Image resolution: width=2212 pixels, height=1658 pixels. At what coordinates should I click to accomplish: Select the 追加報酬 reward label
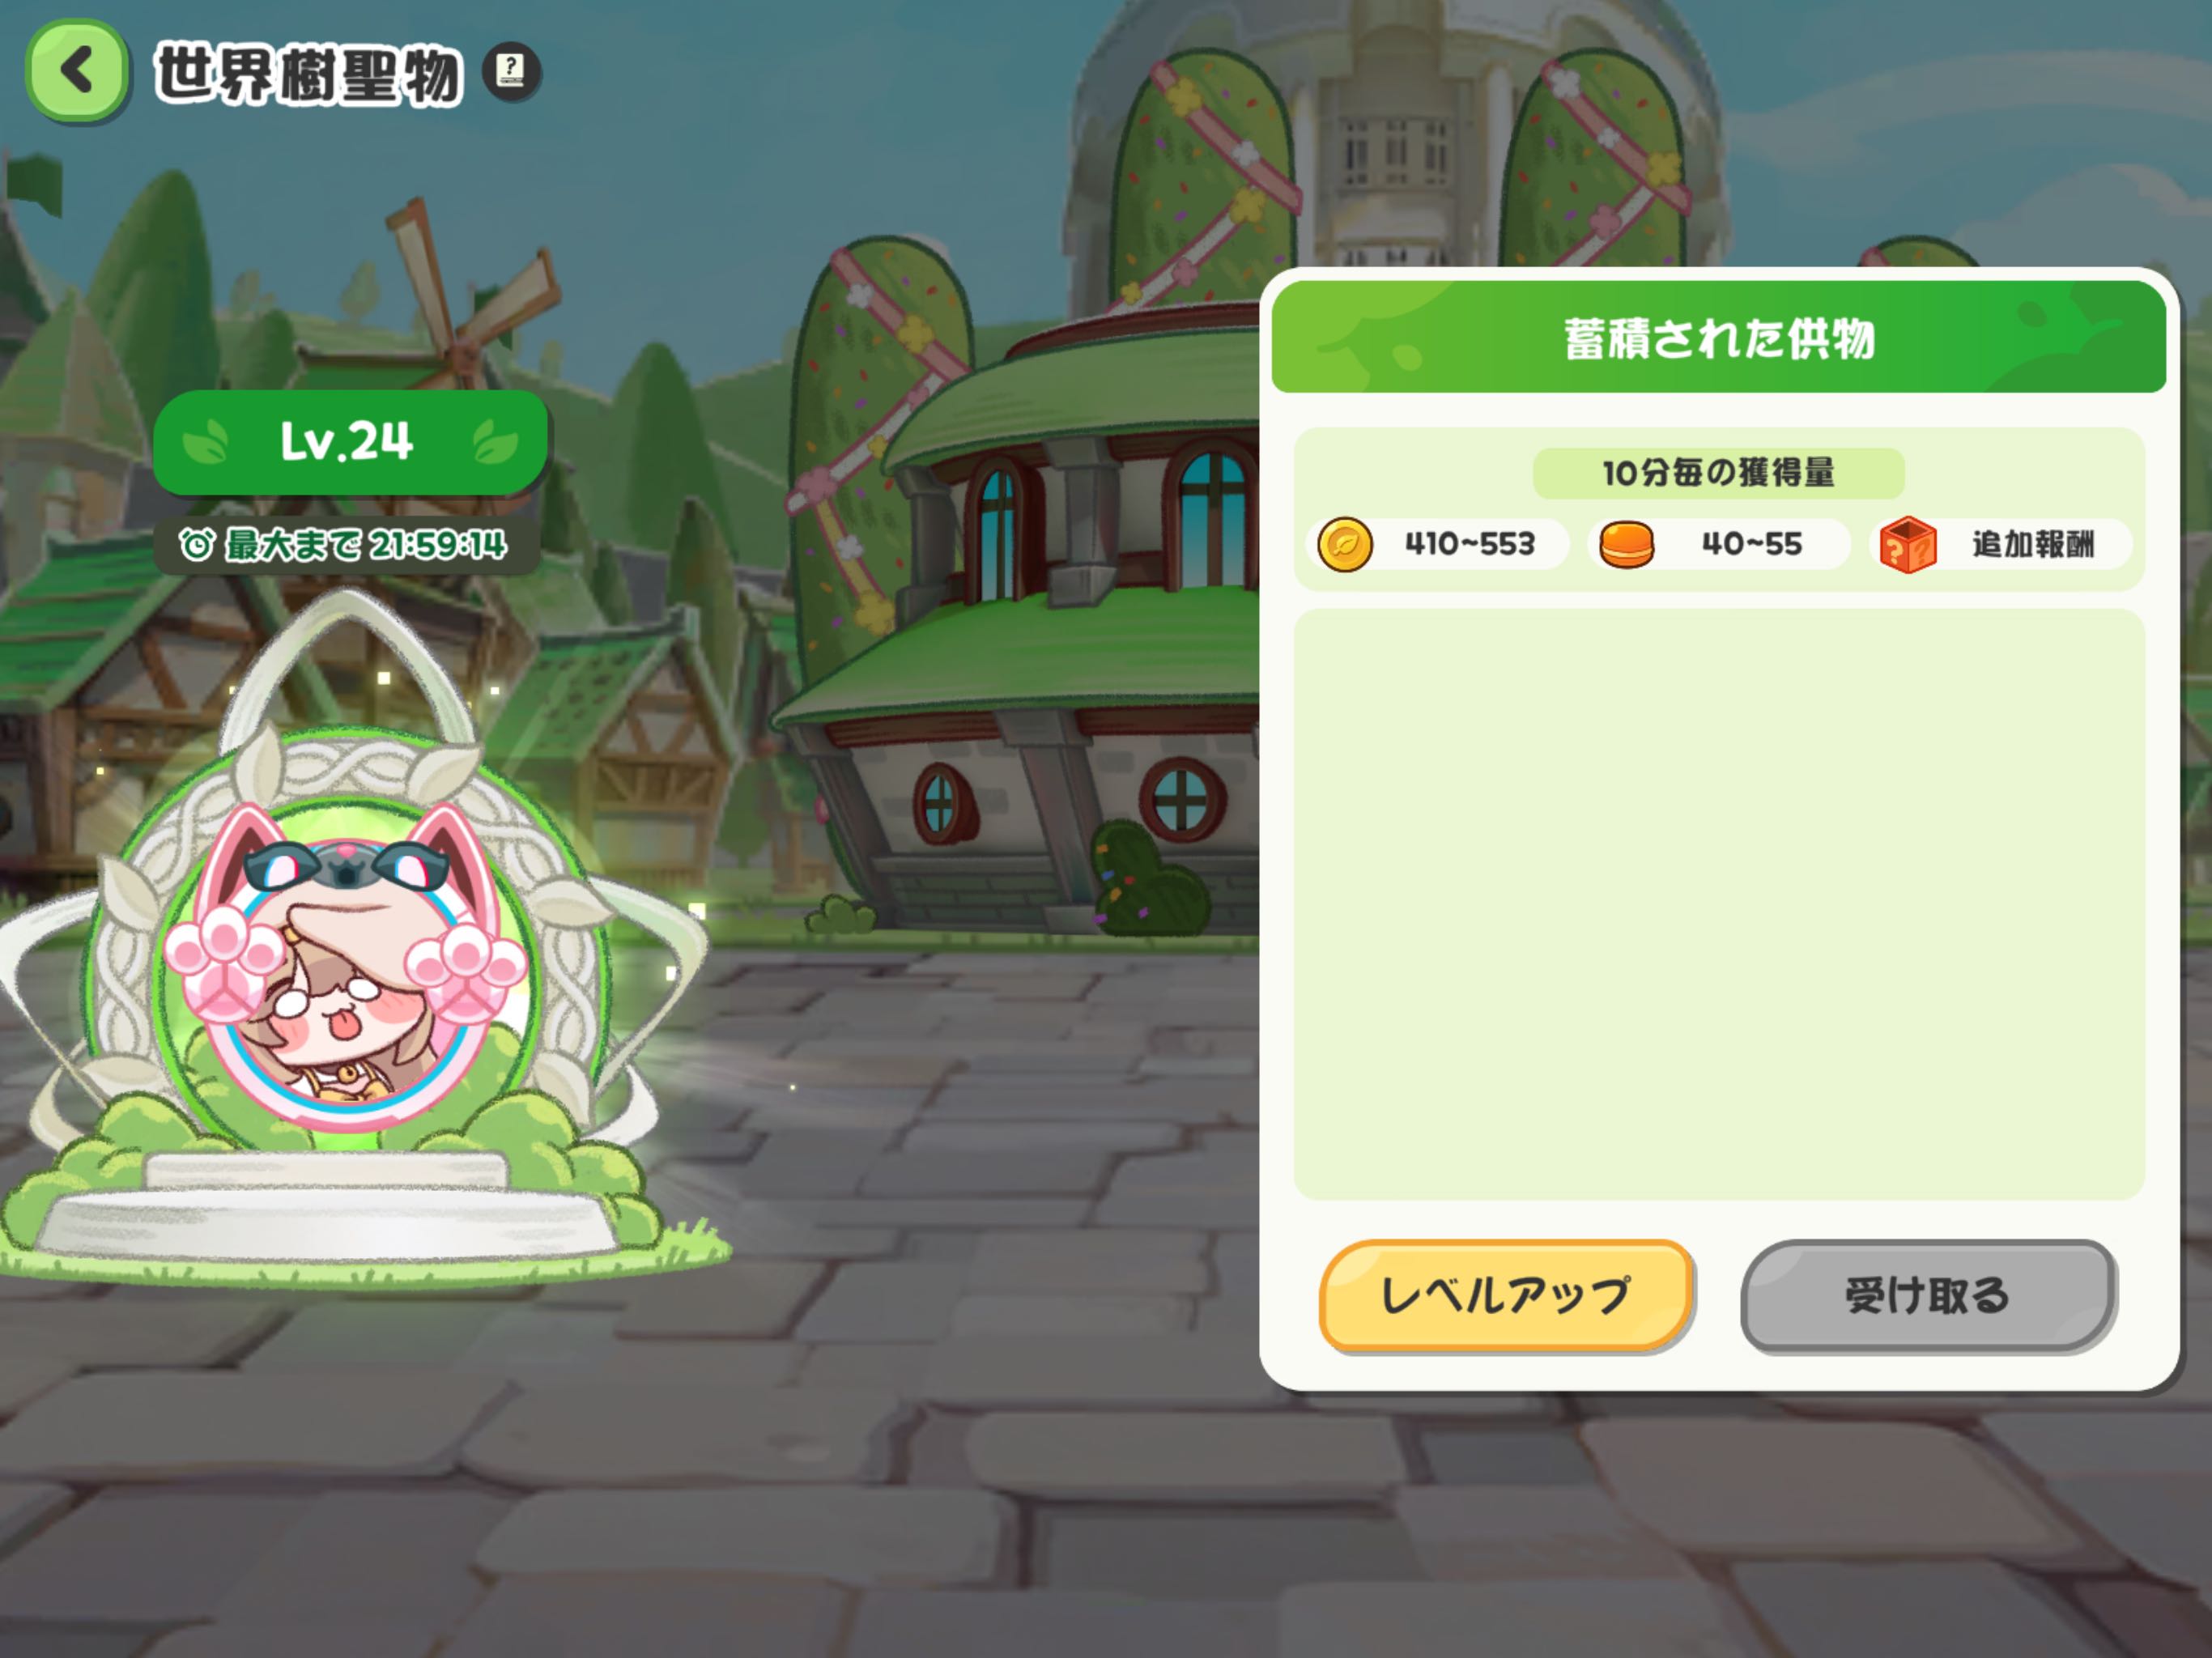point(2033,544)
